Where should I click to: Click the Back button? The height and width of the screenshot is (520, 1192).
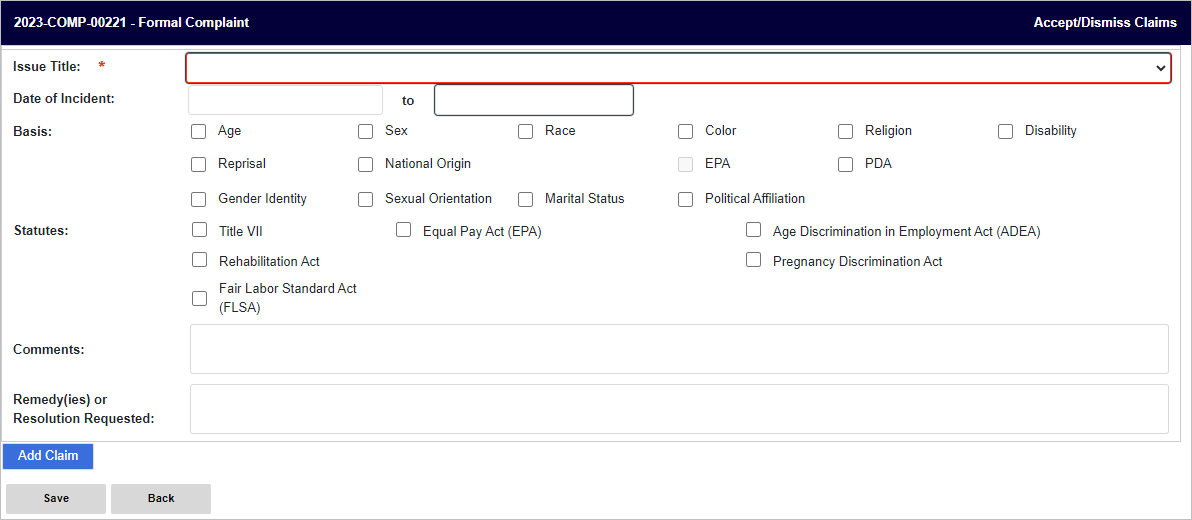[161, 499]
